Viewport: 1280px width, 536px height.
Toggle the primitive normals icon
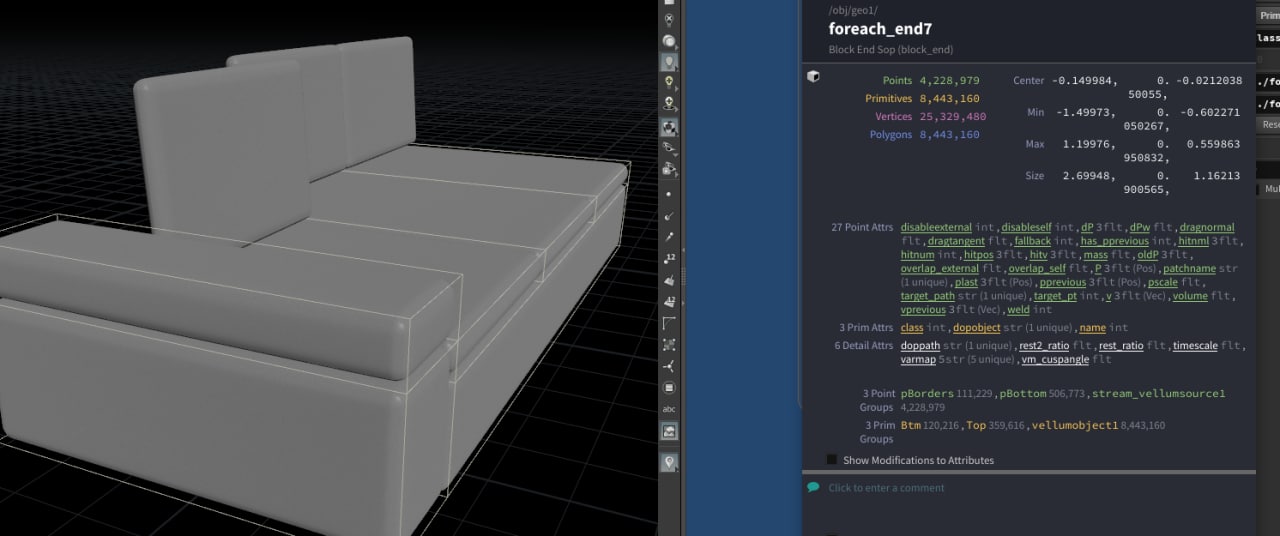click(669, 280)
